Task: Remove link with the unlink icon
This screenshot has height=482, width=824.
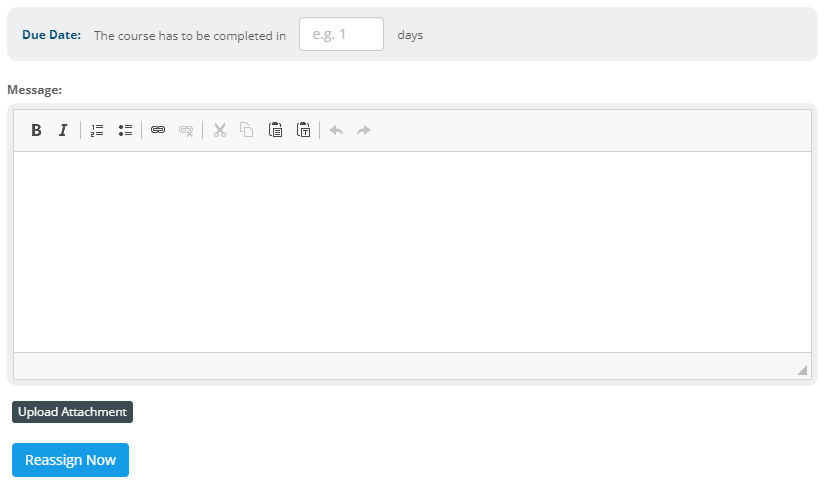Action: [186, 130]
